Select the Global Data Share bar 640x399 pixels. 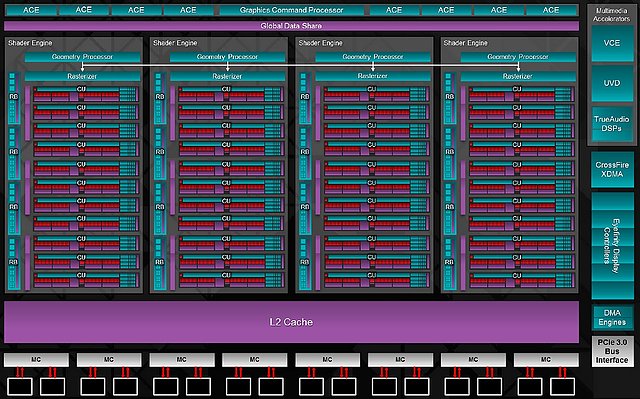291,26
